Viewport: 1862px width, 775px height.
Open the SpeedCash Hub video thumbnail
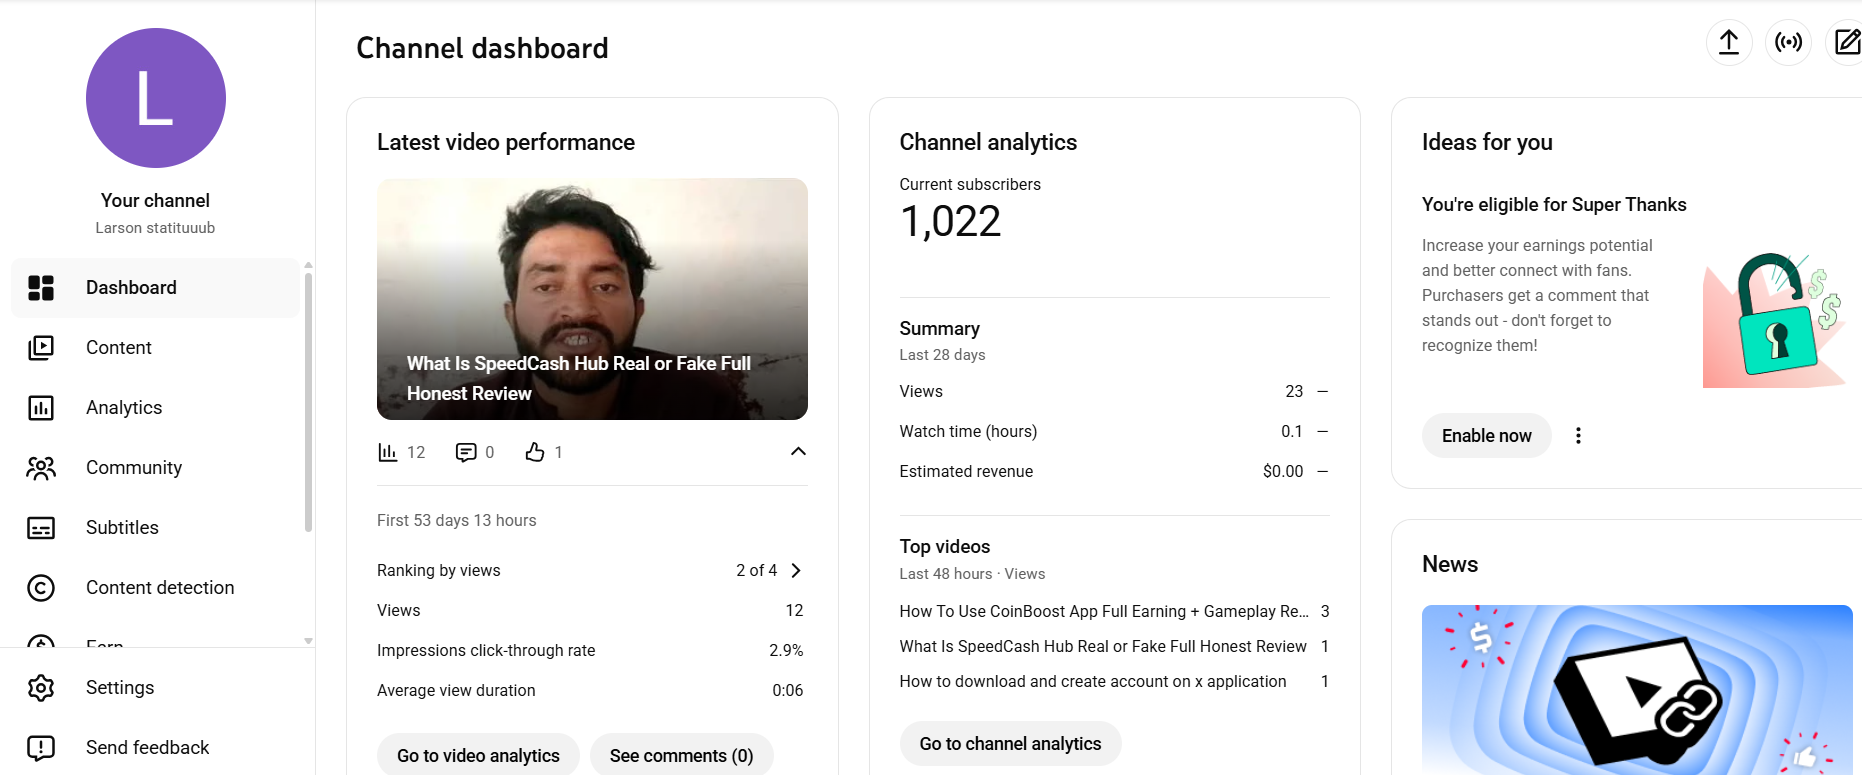(592, 298)
